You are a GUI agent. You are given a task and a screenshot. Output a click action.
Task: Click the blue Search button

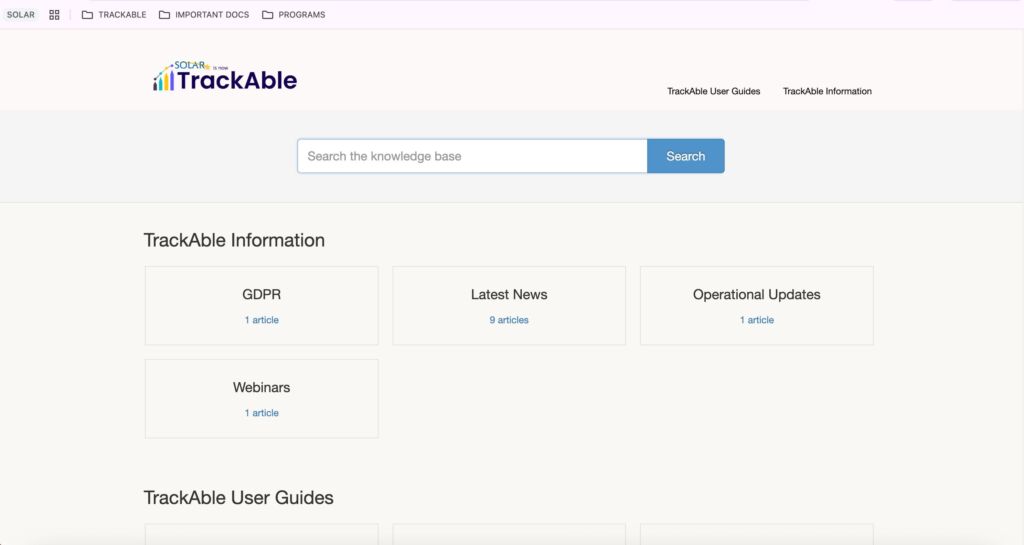pos(686,156)
